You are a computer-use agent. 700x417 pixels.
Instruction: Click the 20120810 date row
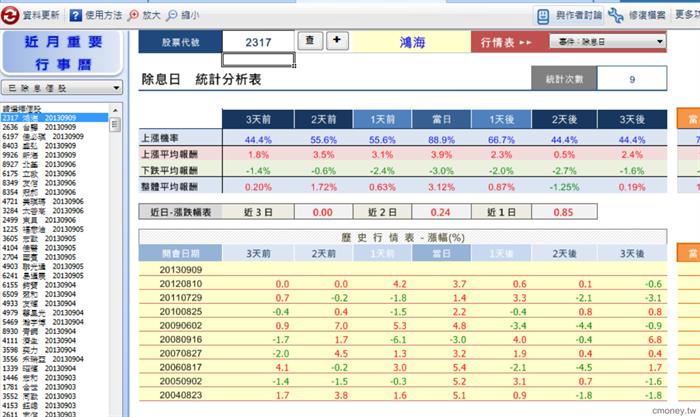click(403, 284)
